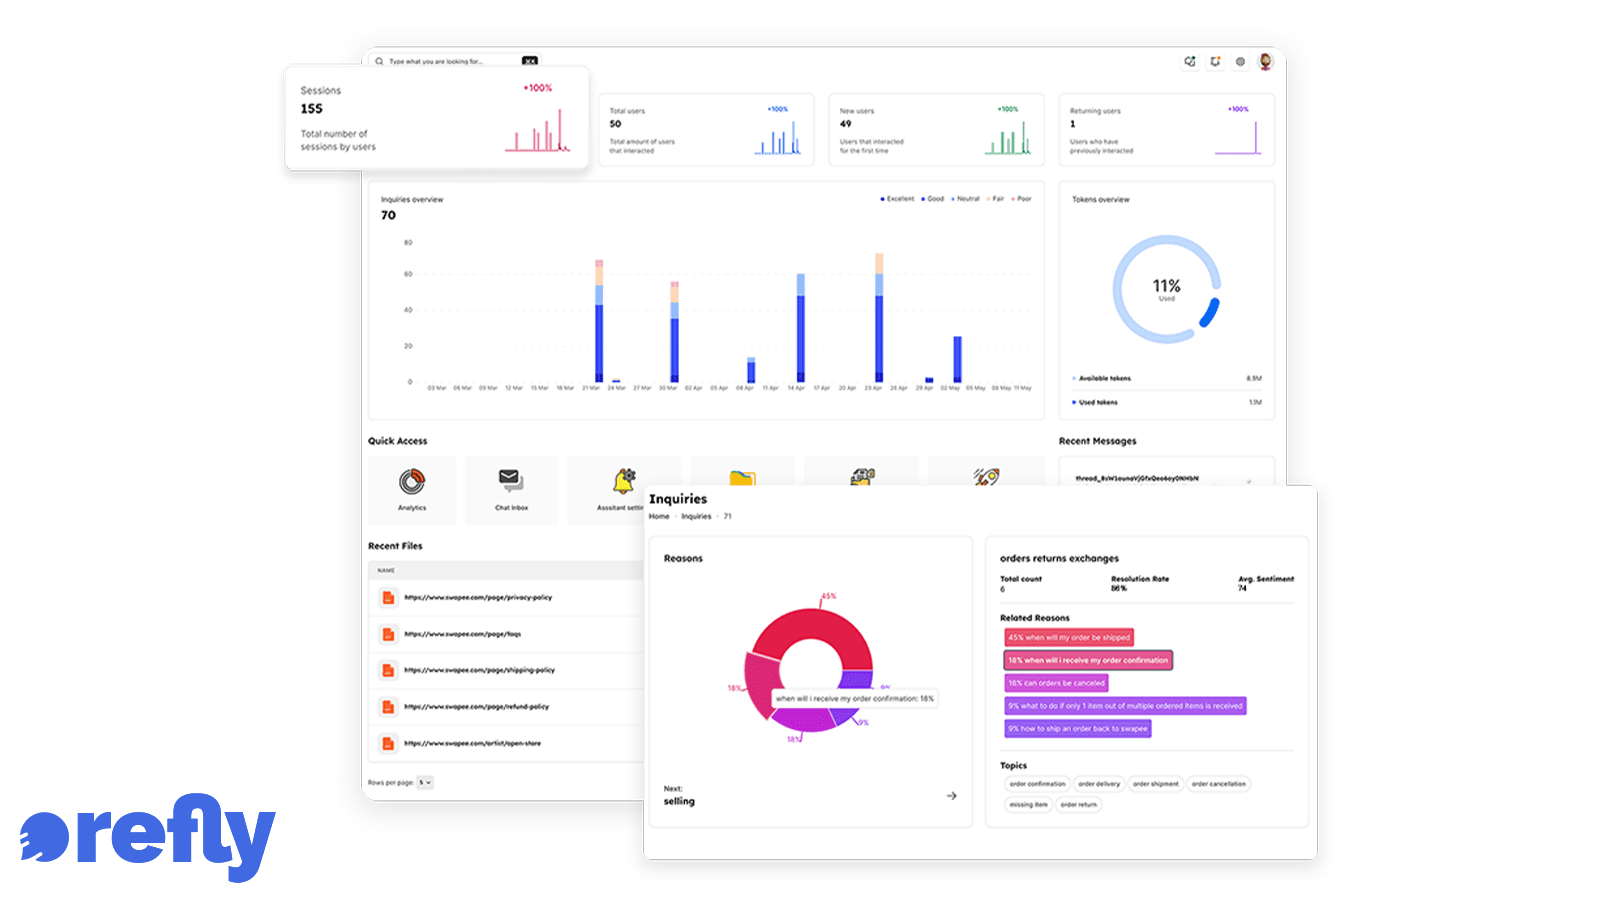Click the file icon beside the refund-policy entry
1600x900 pixels.
[387, 707]
